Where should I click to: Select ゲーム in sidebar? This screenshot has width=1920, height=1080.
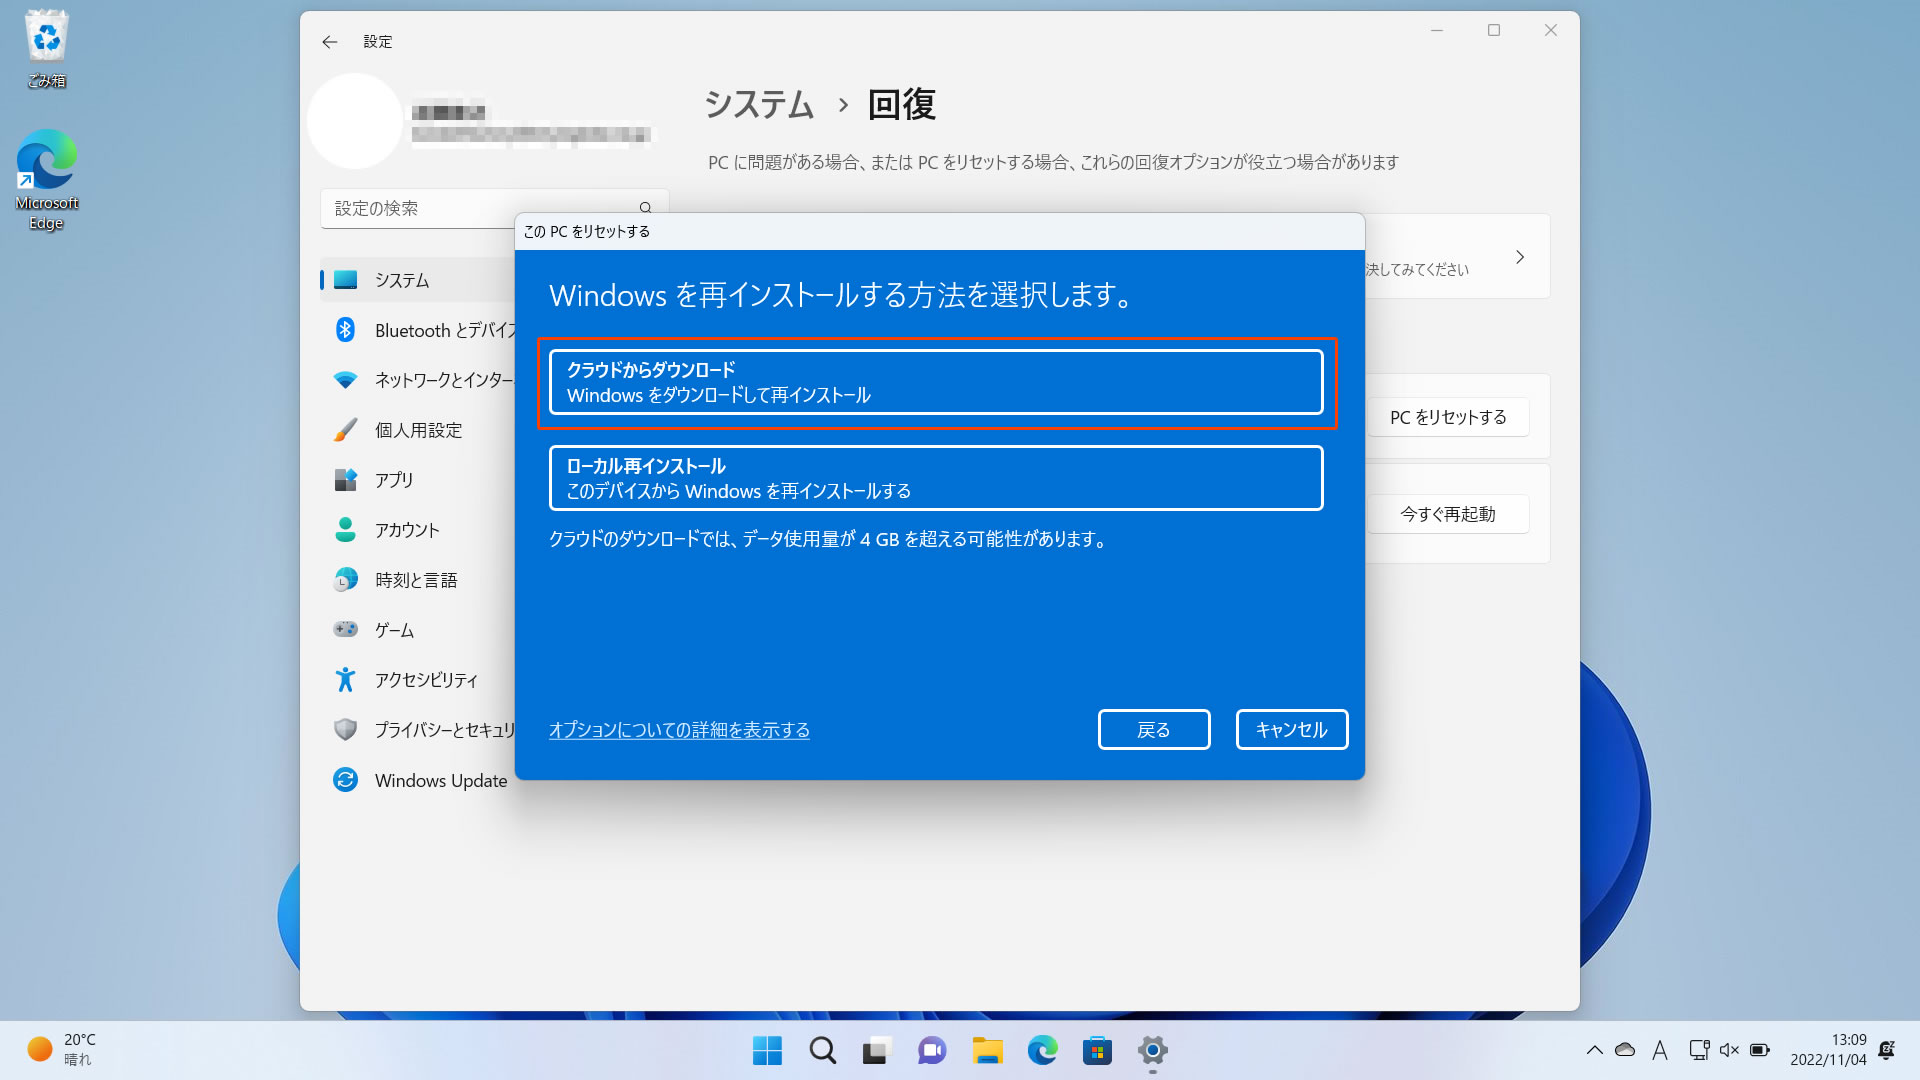pyautogui.click(x=418, y=630)
